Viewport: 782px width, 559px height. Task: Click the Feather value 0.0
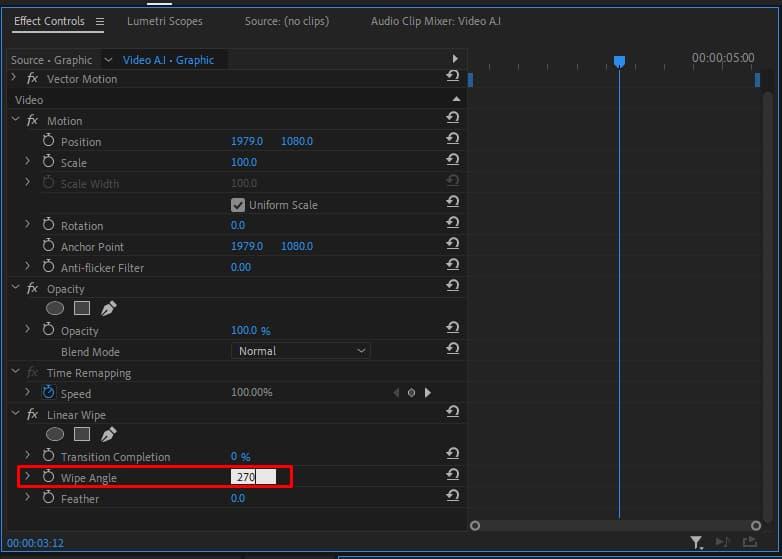(238, 498)
